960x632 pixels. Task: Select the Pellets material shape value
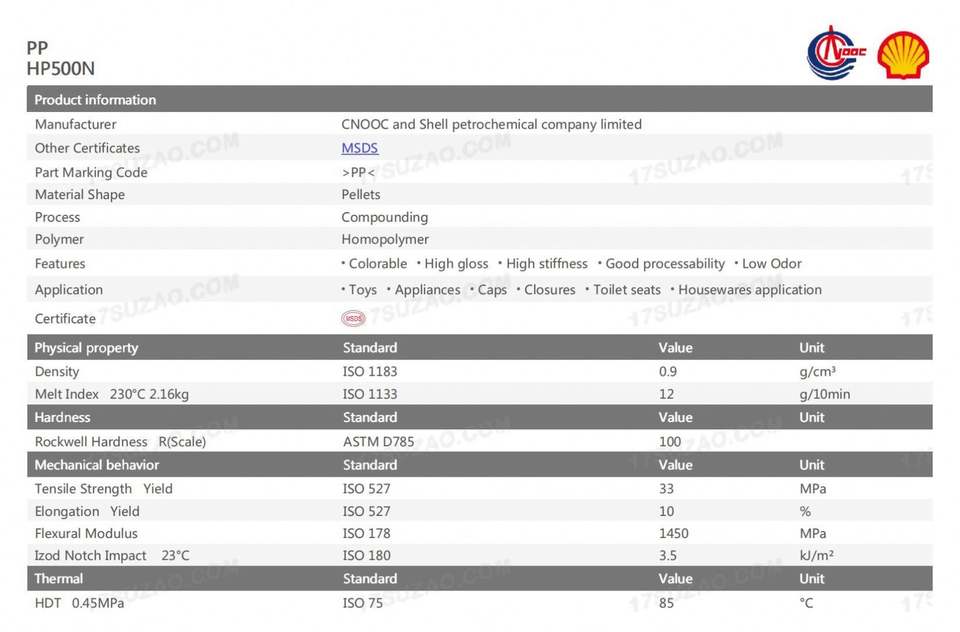pyautogui.click(x=361, y=195)
